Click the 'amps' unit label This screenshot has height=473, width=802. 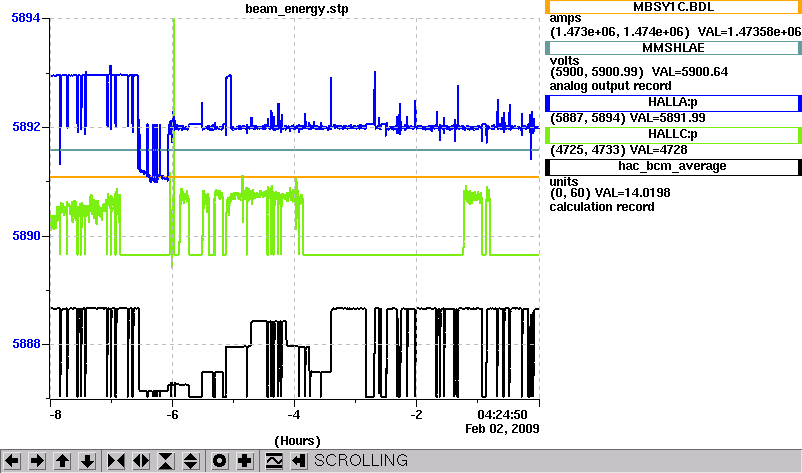565,19
